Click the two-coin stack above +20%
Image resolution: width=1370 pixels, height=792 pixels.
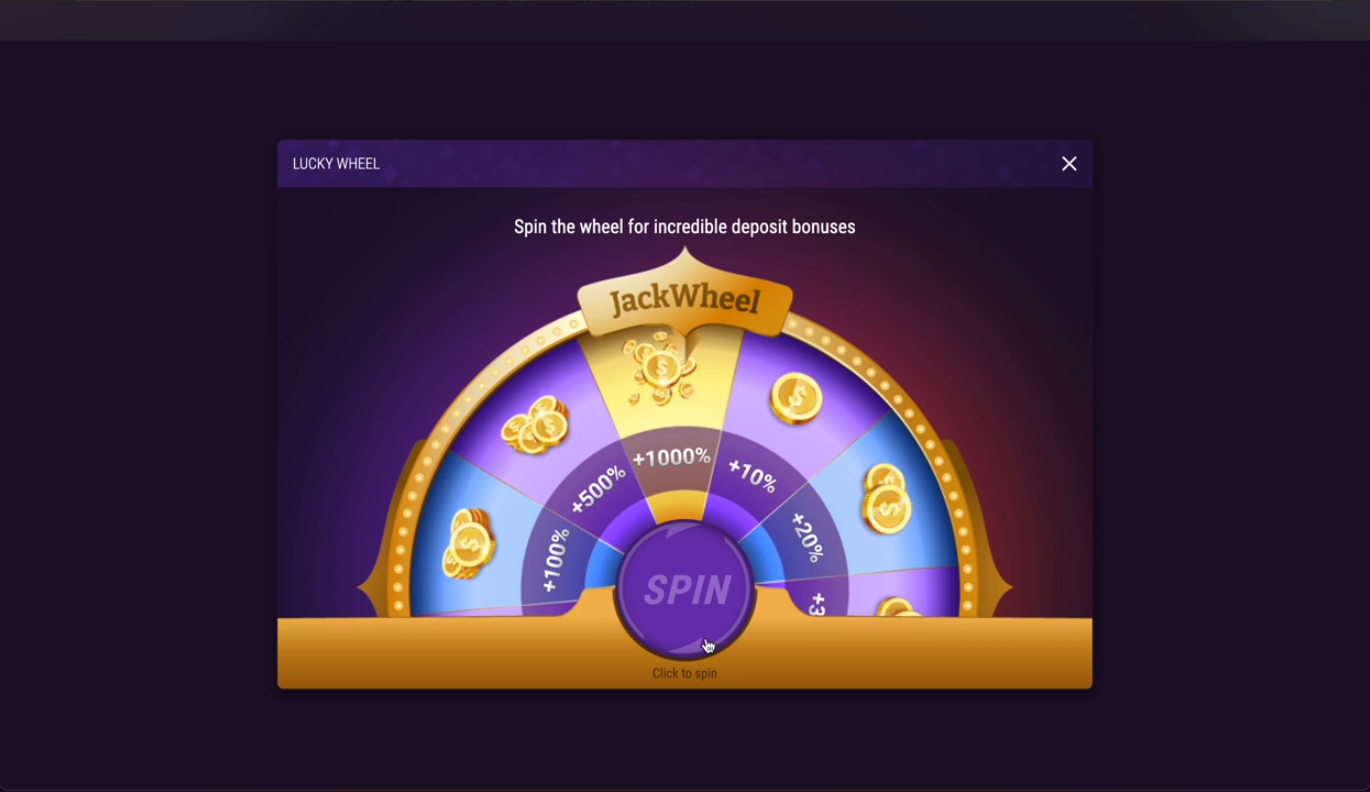(x=886, y=498)
